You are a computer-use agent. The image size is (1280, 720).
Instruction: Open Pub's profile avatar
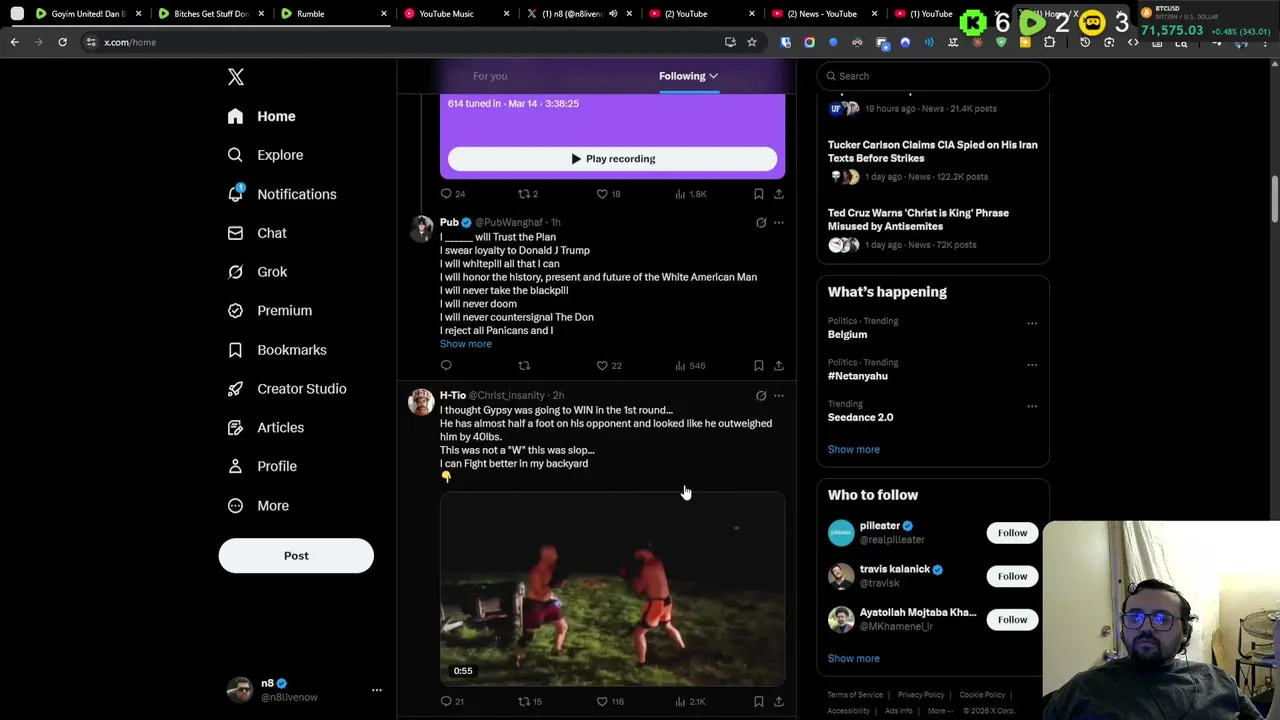(421, 229)
